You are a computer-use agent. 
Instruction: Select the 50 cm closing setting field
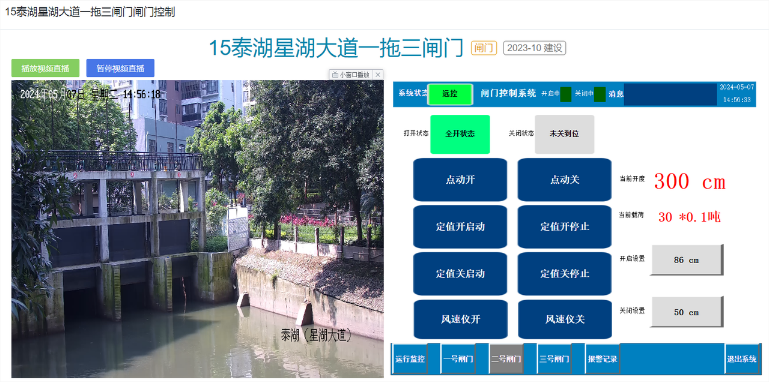click(x=687, y=311)
